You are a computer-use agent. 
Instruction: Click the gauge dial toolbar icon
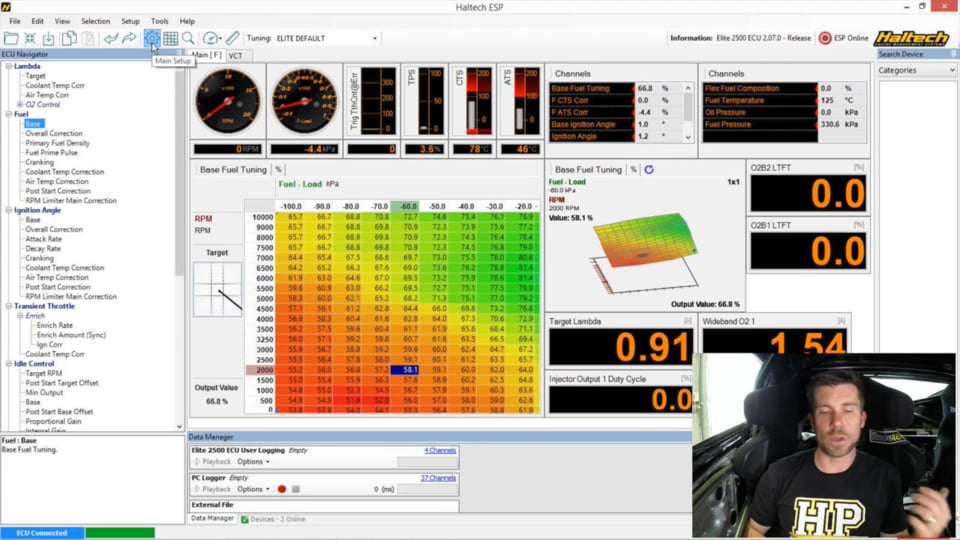(x=209, y=39)
